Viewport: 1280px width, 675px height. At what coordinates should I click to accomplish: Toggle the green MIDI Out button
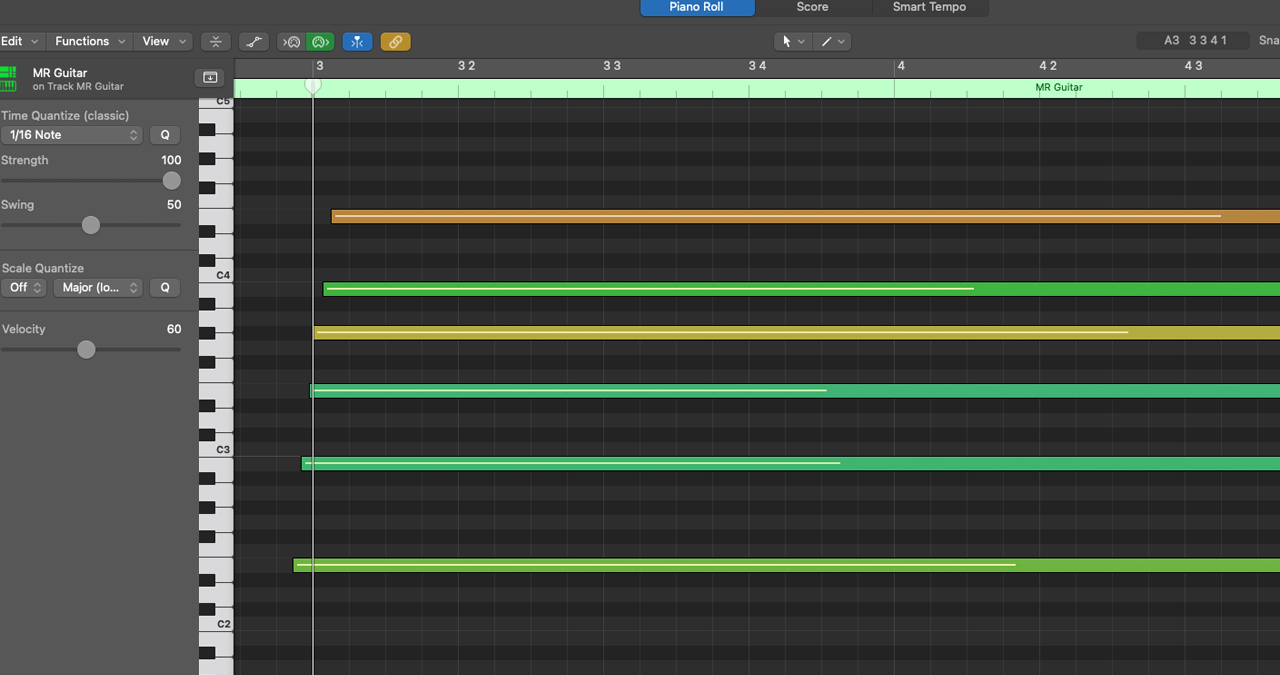click(x=320, y=42)
